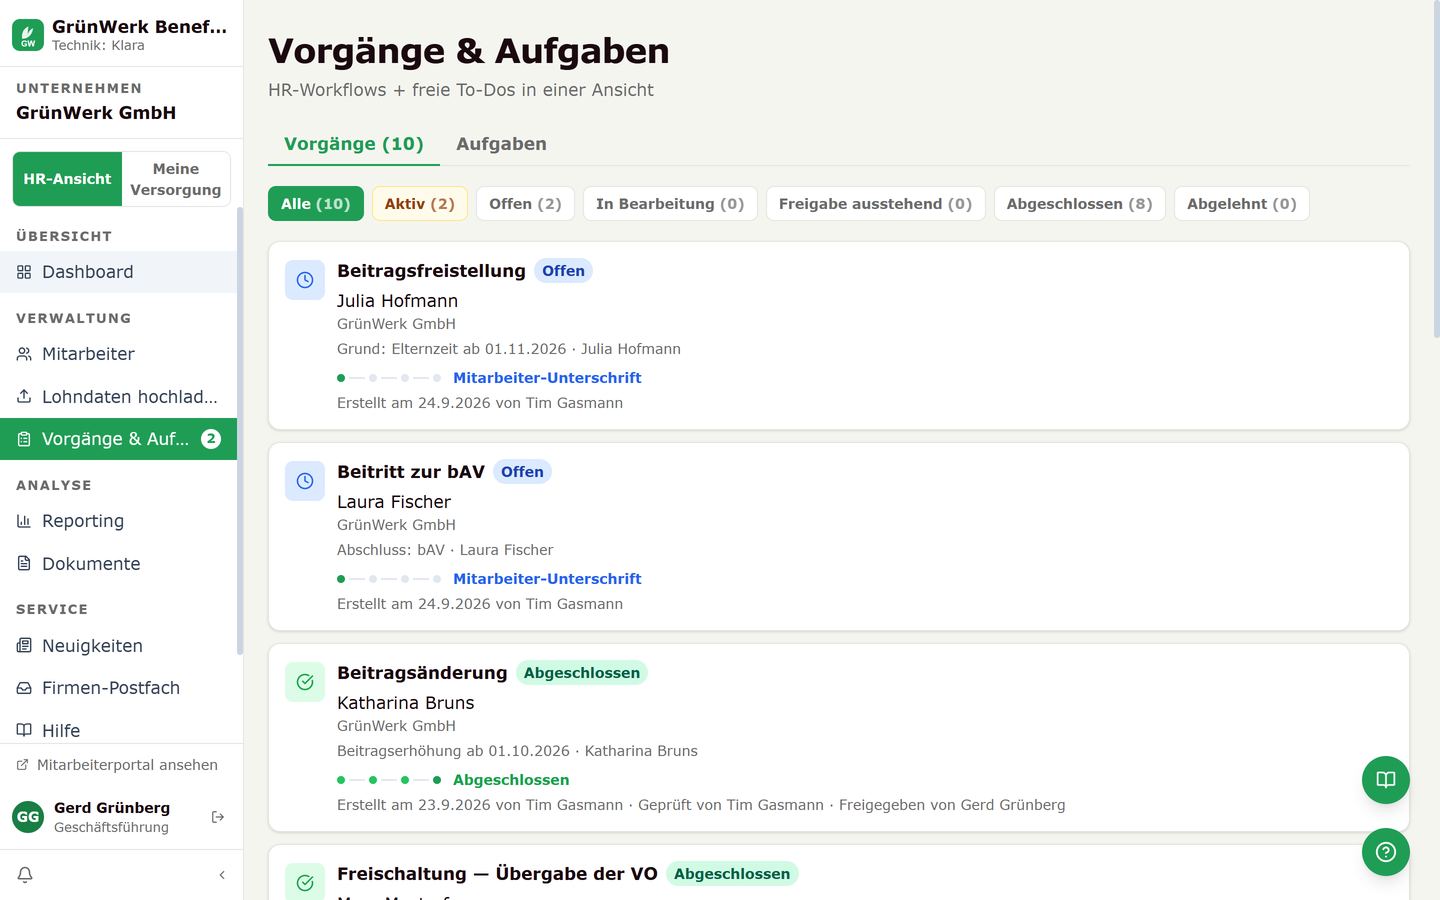1440x900 pixels.
Task: Click the Lohndaten upload icon
Action: click(24, 397)
